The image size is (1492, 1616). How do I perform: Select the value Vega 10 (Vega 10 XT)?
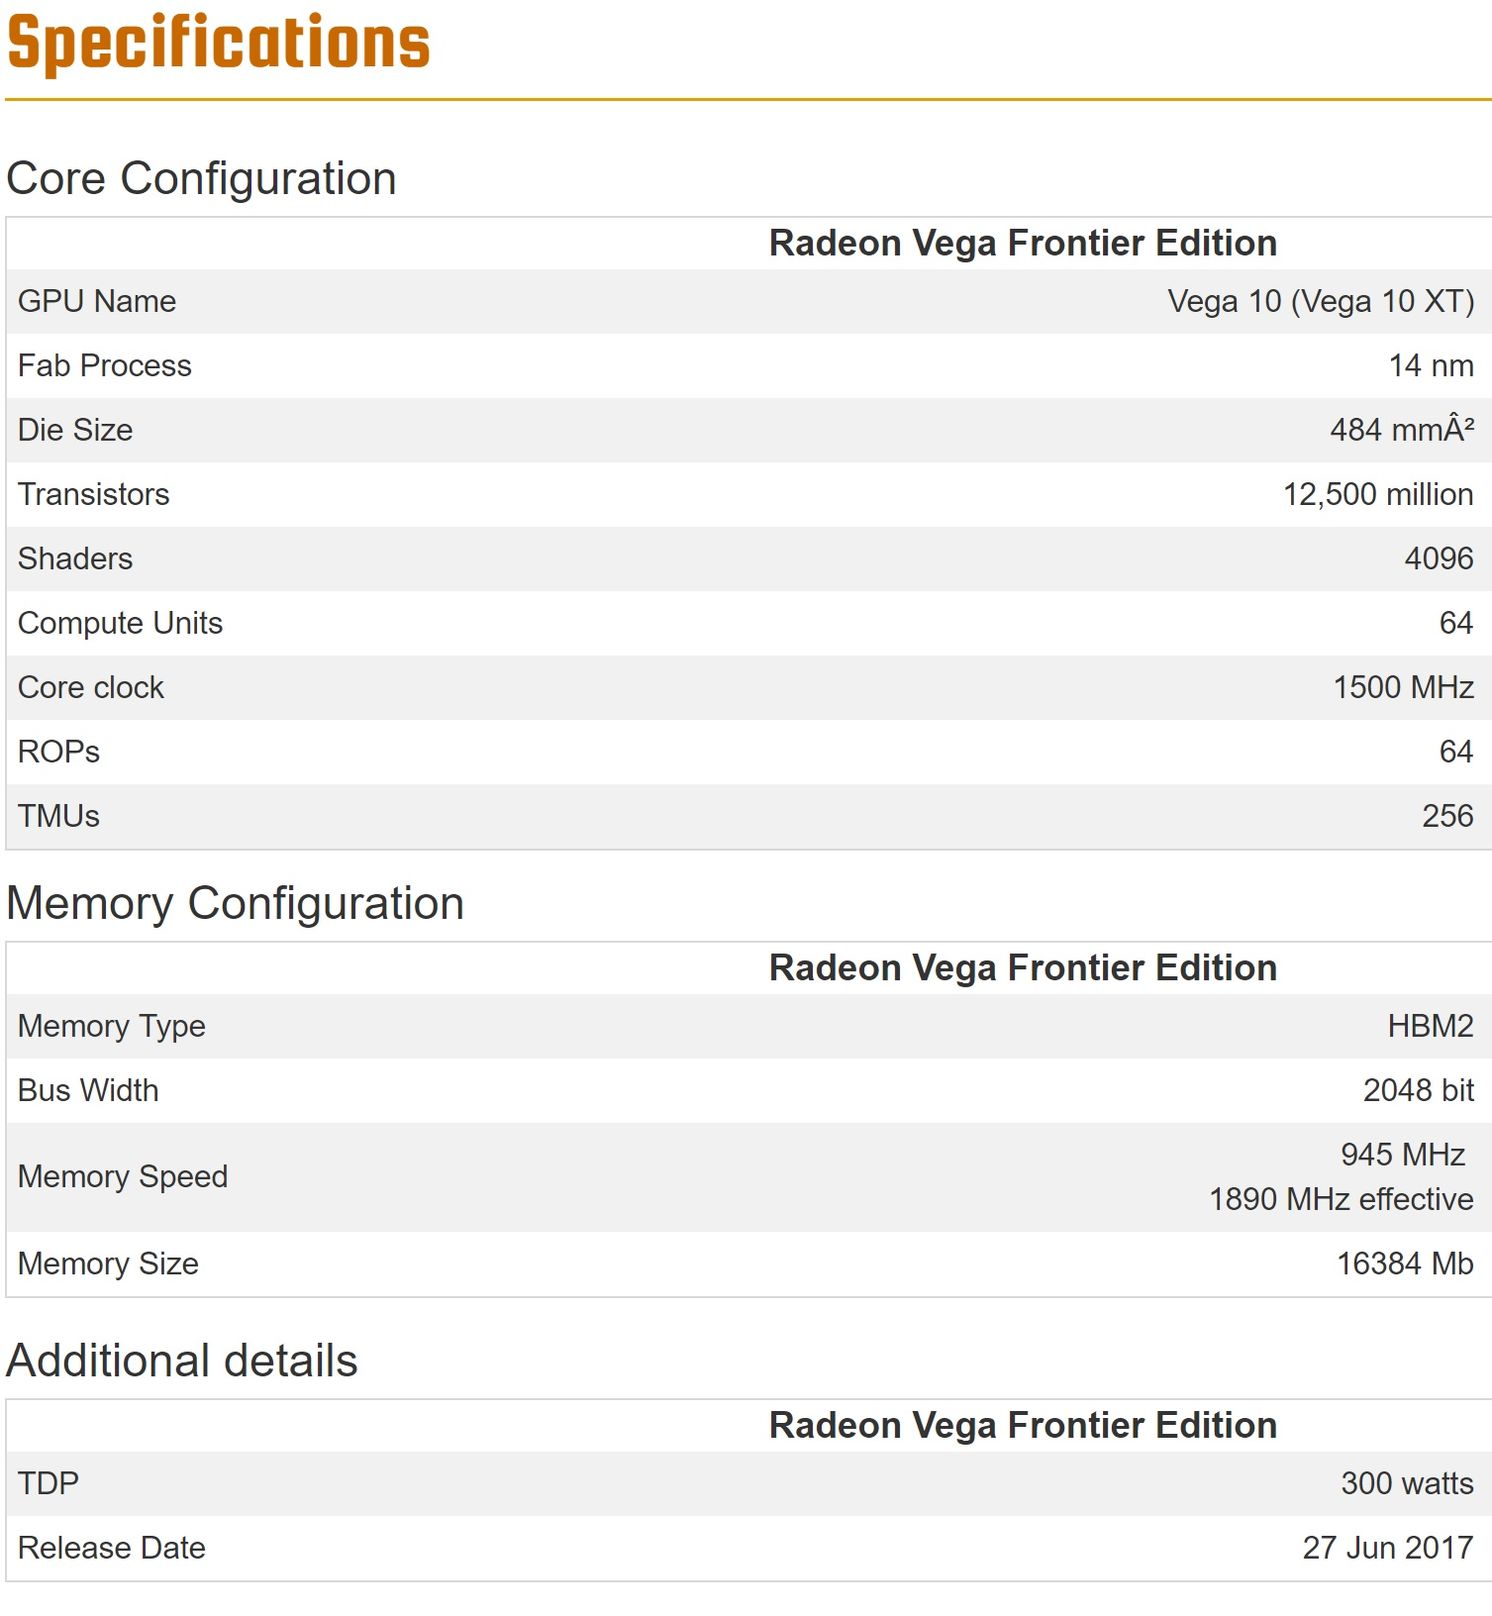[x=1320, y=302]
